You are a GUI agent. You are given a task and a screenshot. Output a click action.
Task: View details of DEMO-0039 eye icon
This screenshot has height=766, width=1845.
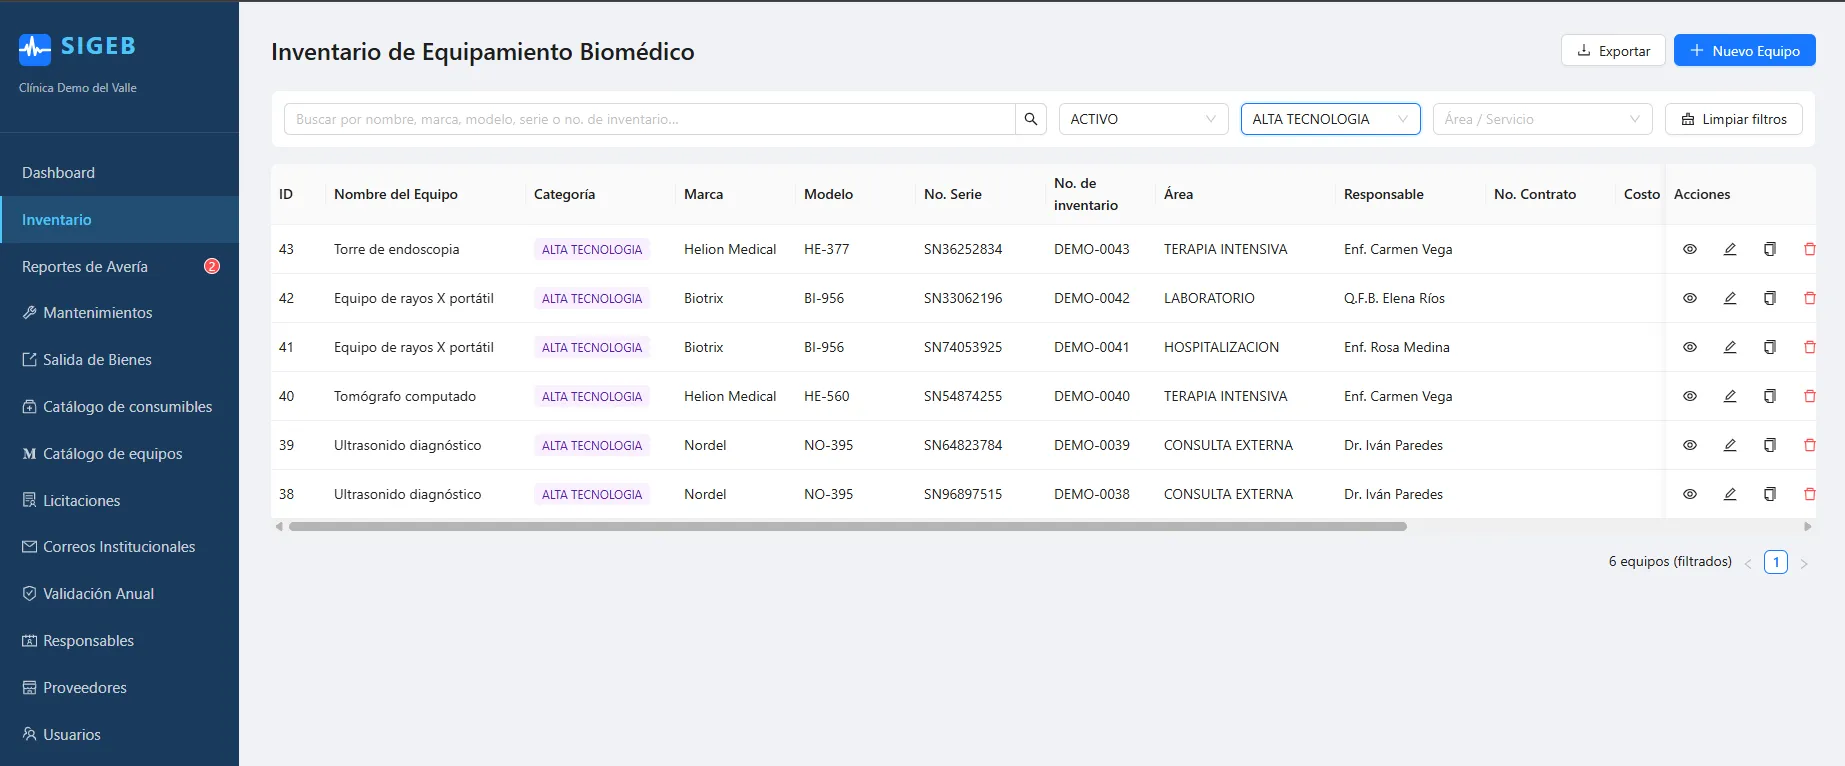pyautogui.click(x=1690, y=445)
